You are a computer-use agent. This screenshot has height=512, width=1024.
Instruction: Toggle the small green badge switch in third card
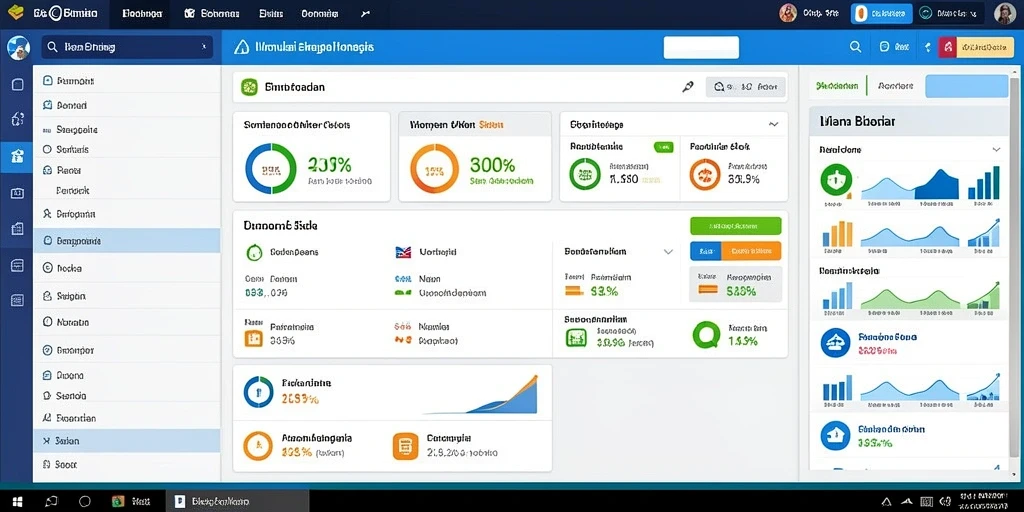(x=663, y=148)
